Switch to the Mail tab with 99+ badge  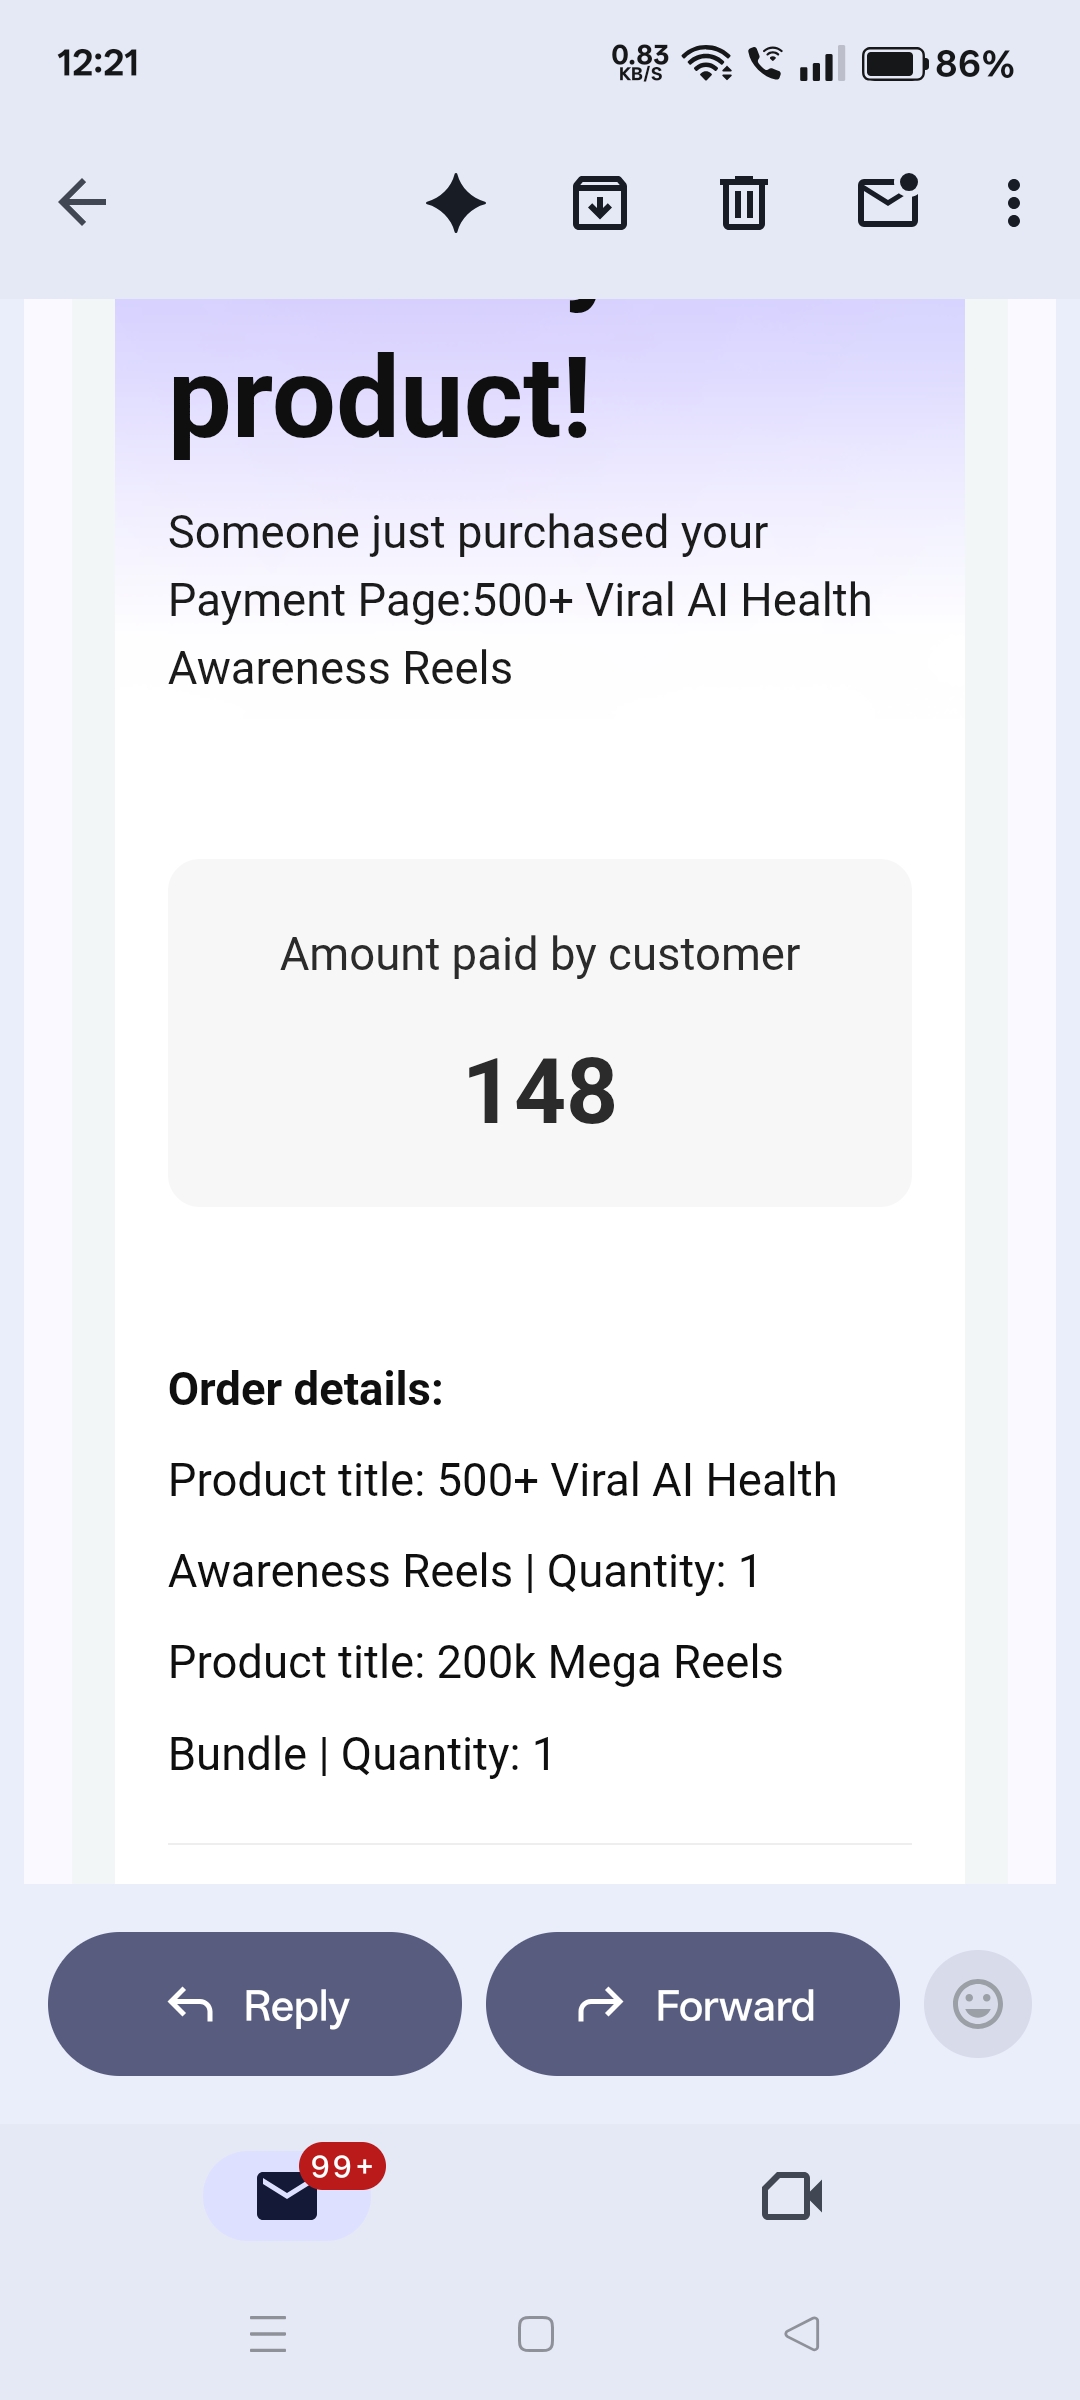point(287,2196)
